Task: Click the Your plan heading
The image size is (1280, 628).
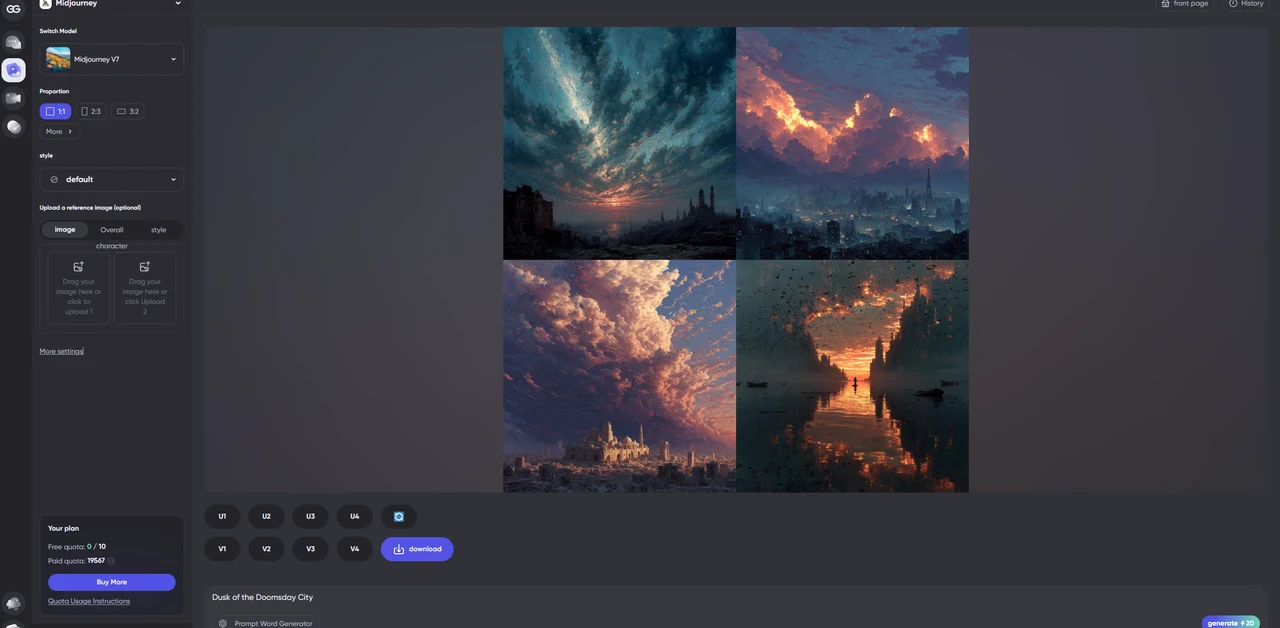Action: click(64, 528)
